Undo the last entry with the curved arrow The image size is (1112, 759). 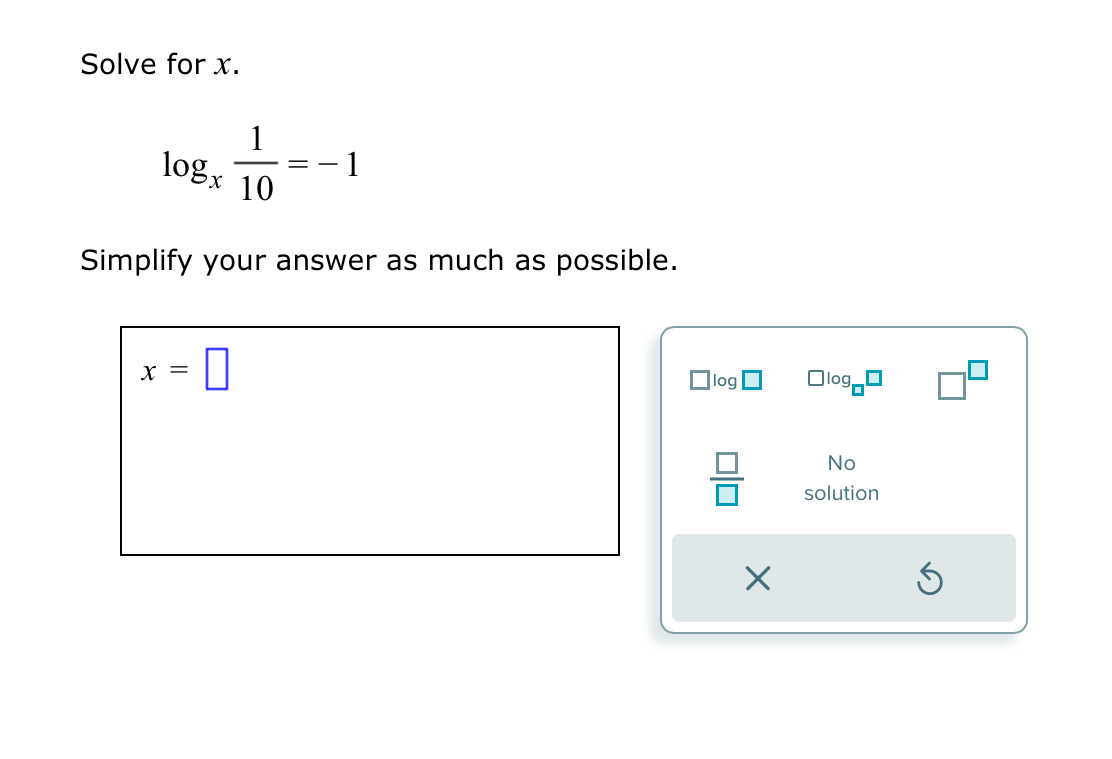click(x=929, y=578)
